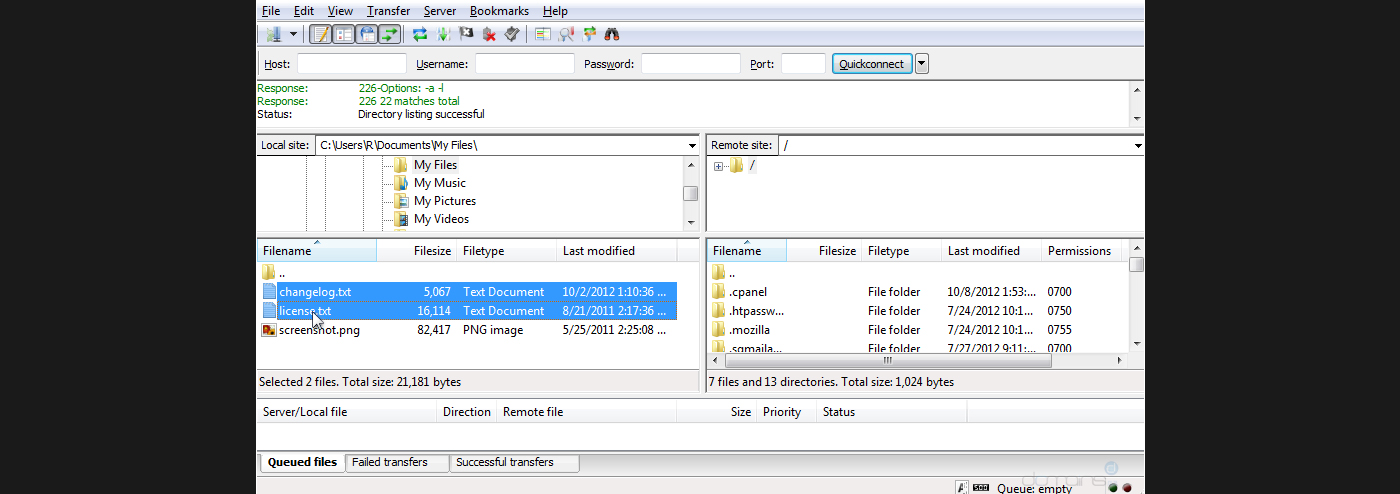The image size is (1400, 494).
Task: Click the Username input field
Action: tap(525, 64)
